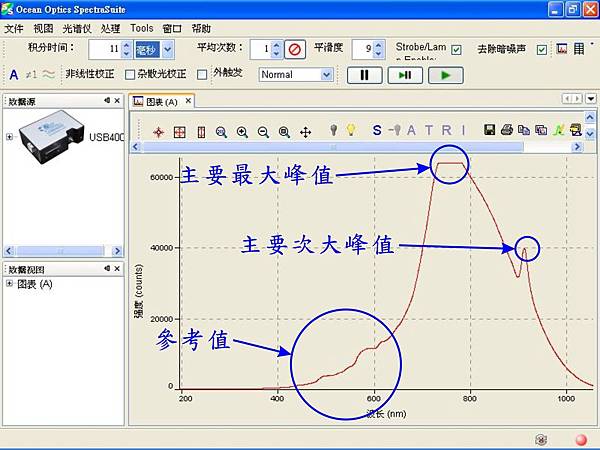Image resolution: width=600 pixels, height=450 pixels.
Task: Close the 数据源 panel
Action: click(x=117, y=101)
